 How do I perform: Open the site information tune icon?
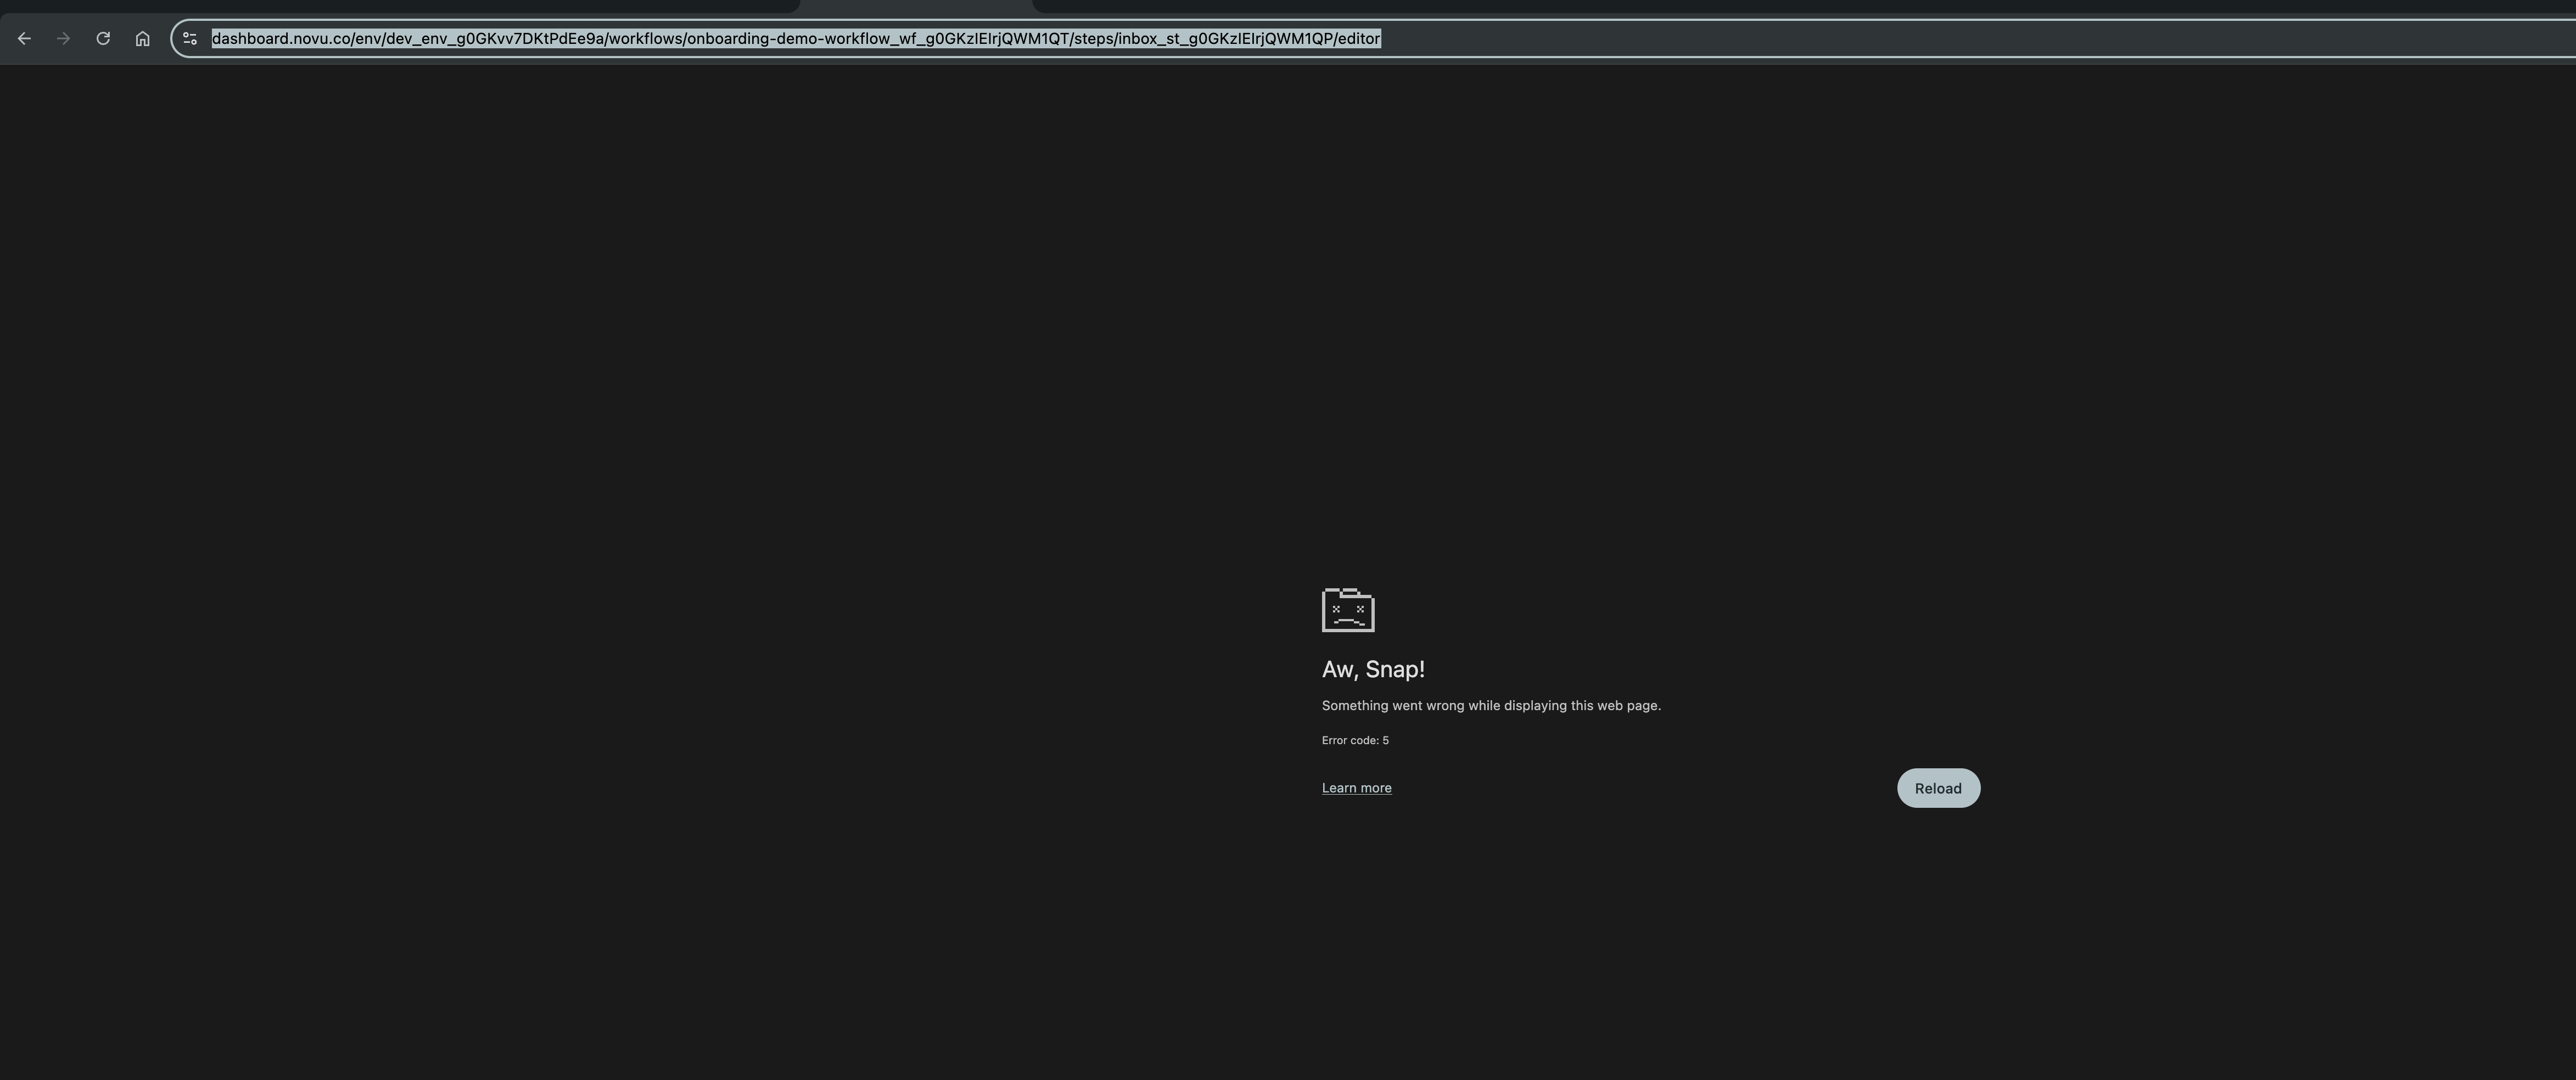click(x=190, y=39)
